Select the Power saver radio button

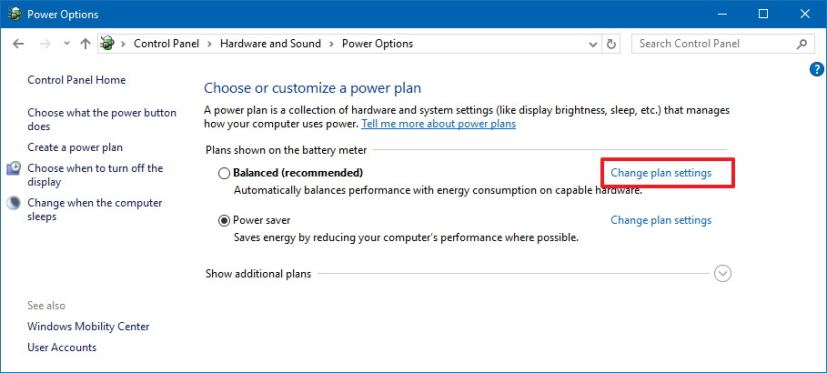pos(224,221)
